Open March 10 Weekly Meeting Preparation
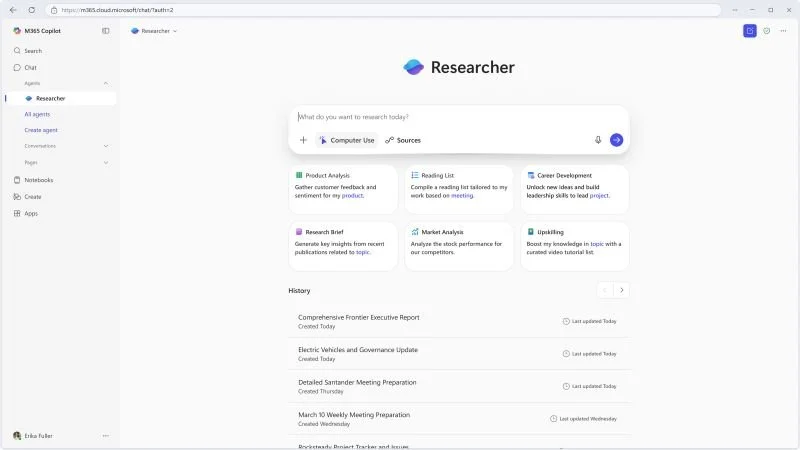 click(x=459, y=419)
